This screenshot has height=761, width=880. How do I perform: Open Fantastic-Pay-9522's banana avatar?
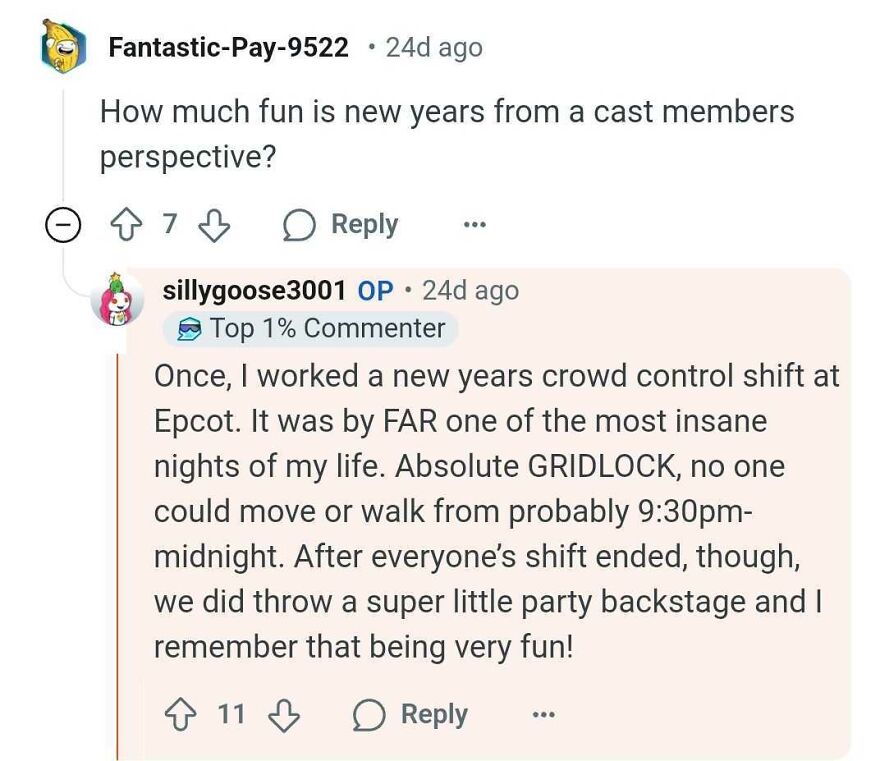click(64, 47)
